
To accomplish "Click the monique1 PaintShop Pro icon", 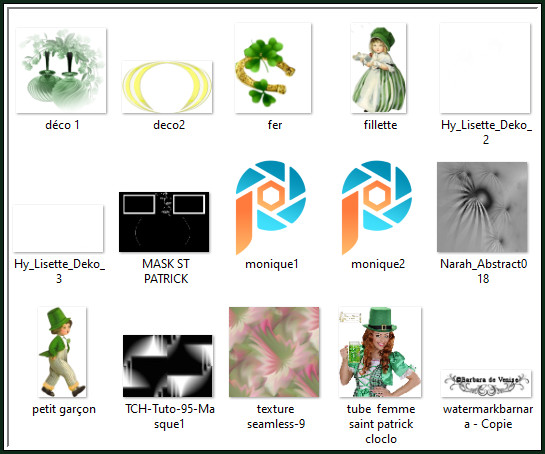I will point(271,208).
